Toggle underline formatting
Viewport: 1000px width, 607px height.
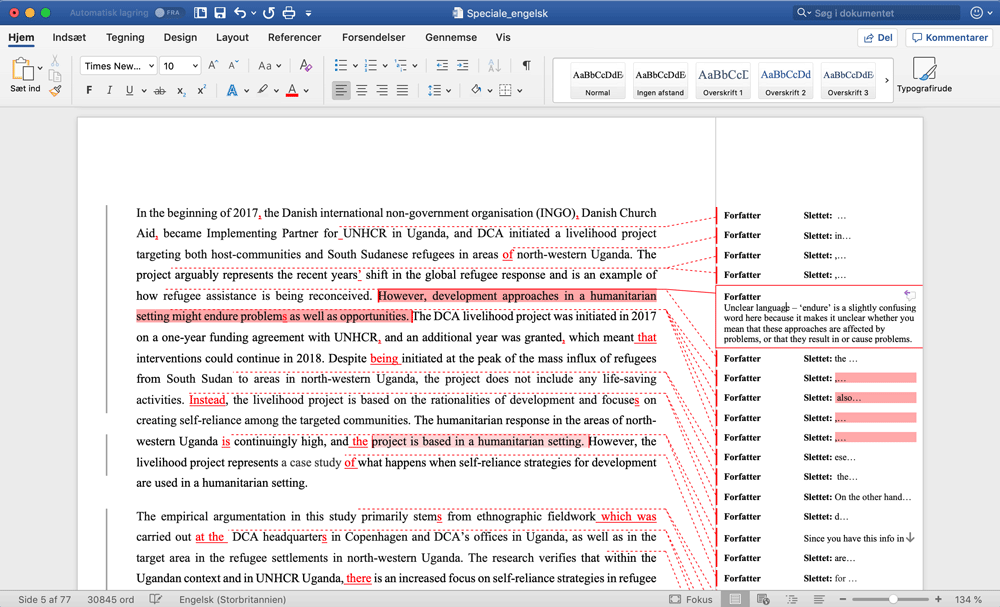(129, 91)
